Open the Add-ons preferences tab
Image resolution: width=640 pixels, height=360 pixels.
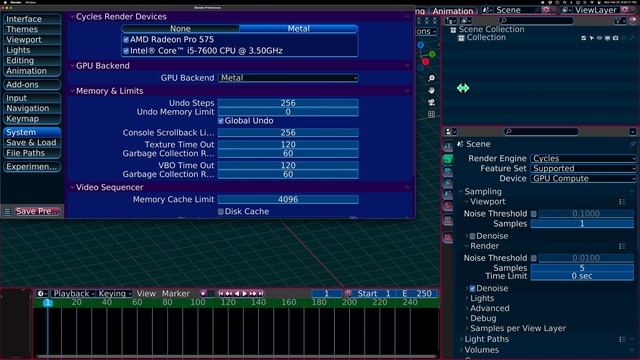tap(32, 85)
